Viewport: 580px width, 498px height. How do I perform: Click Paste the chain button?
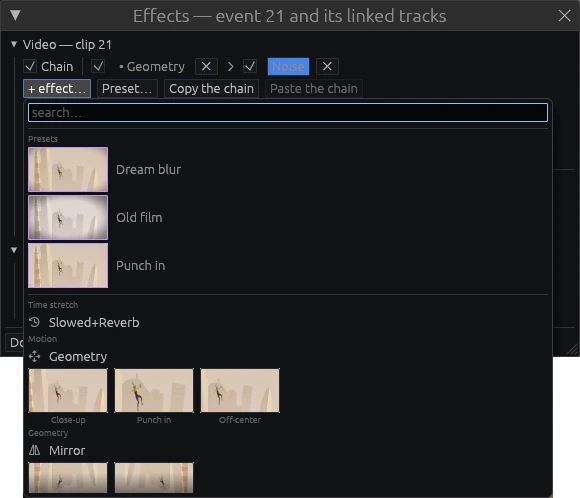tap(314, 89)
